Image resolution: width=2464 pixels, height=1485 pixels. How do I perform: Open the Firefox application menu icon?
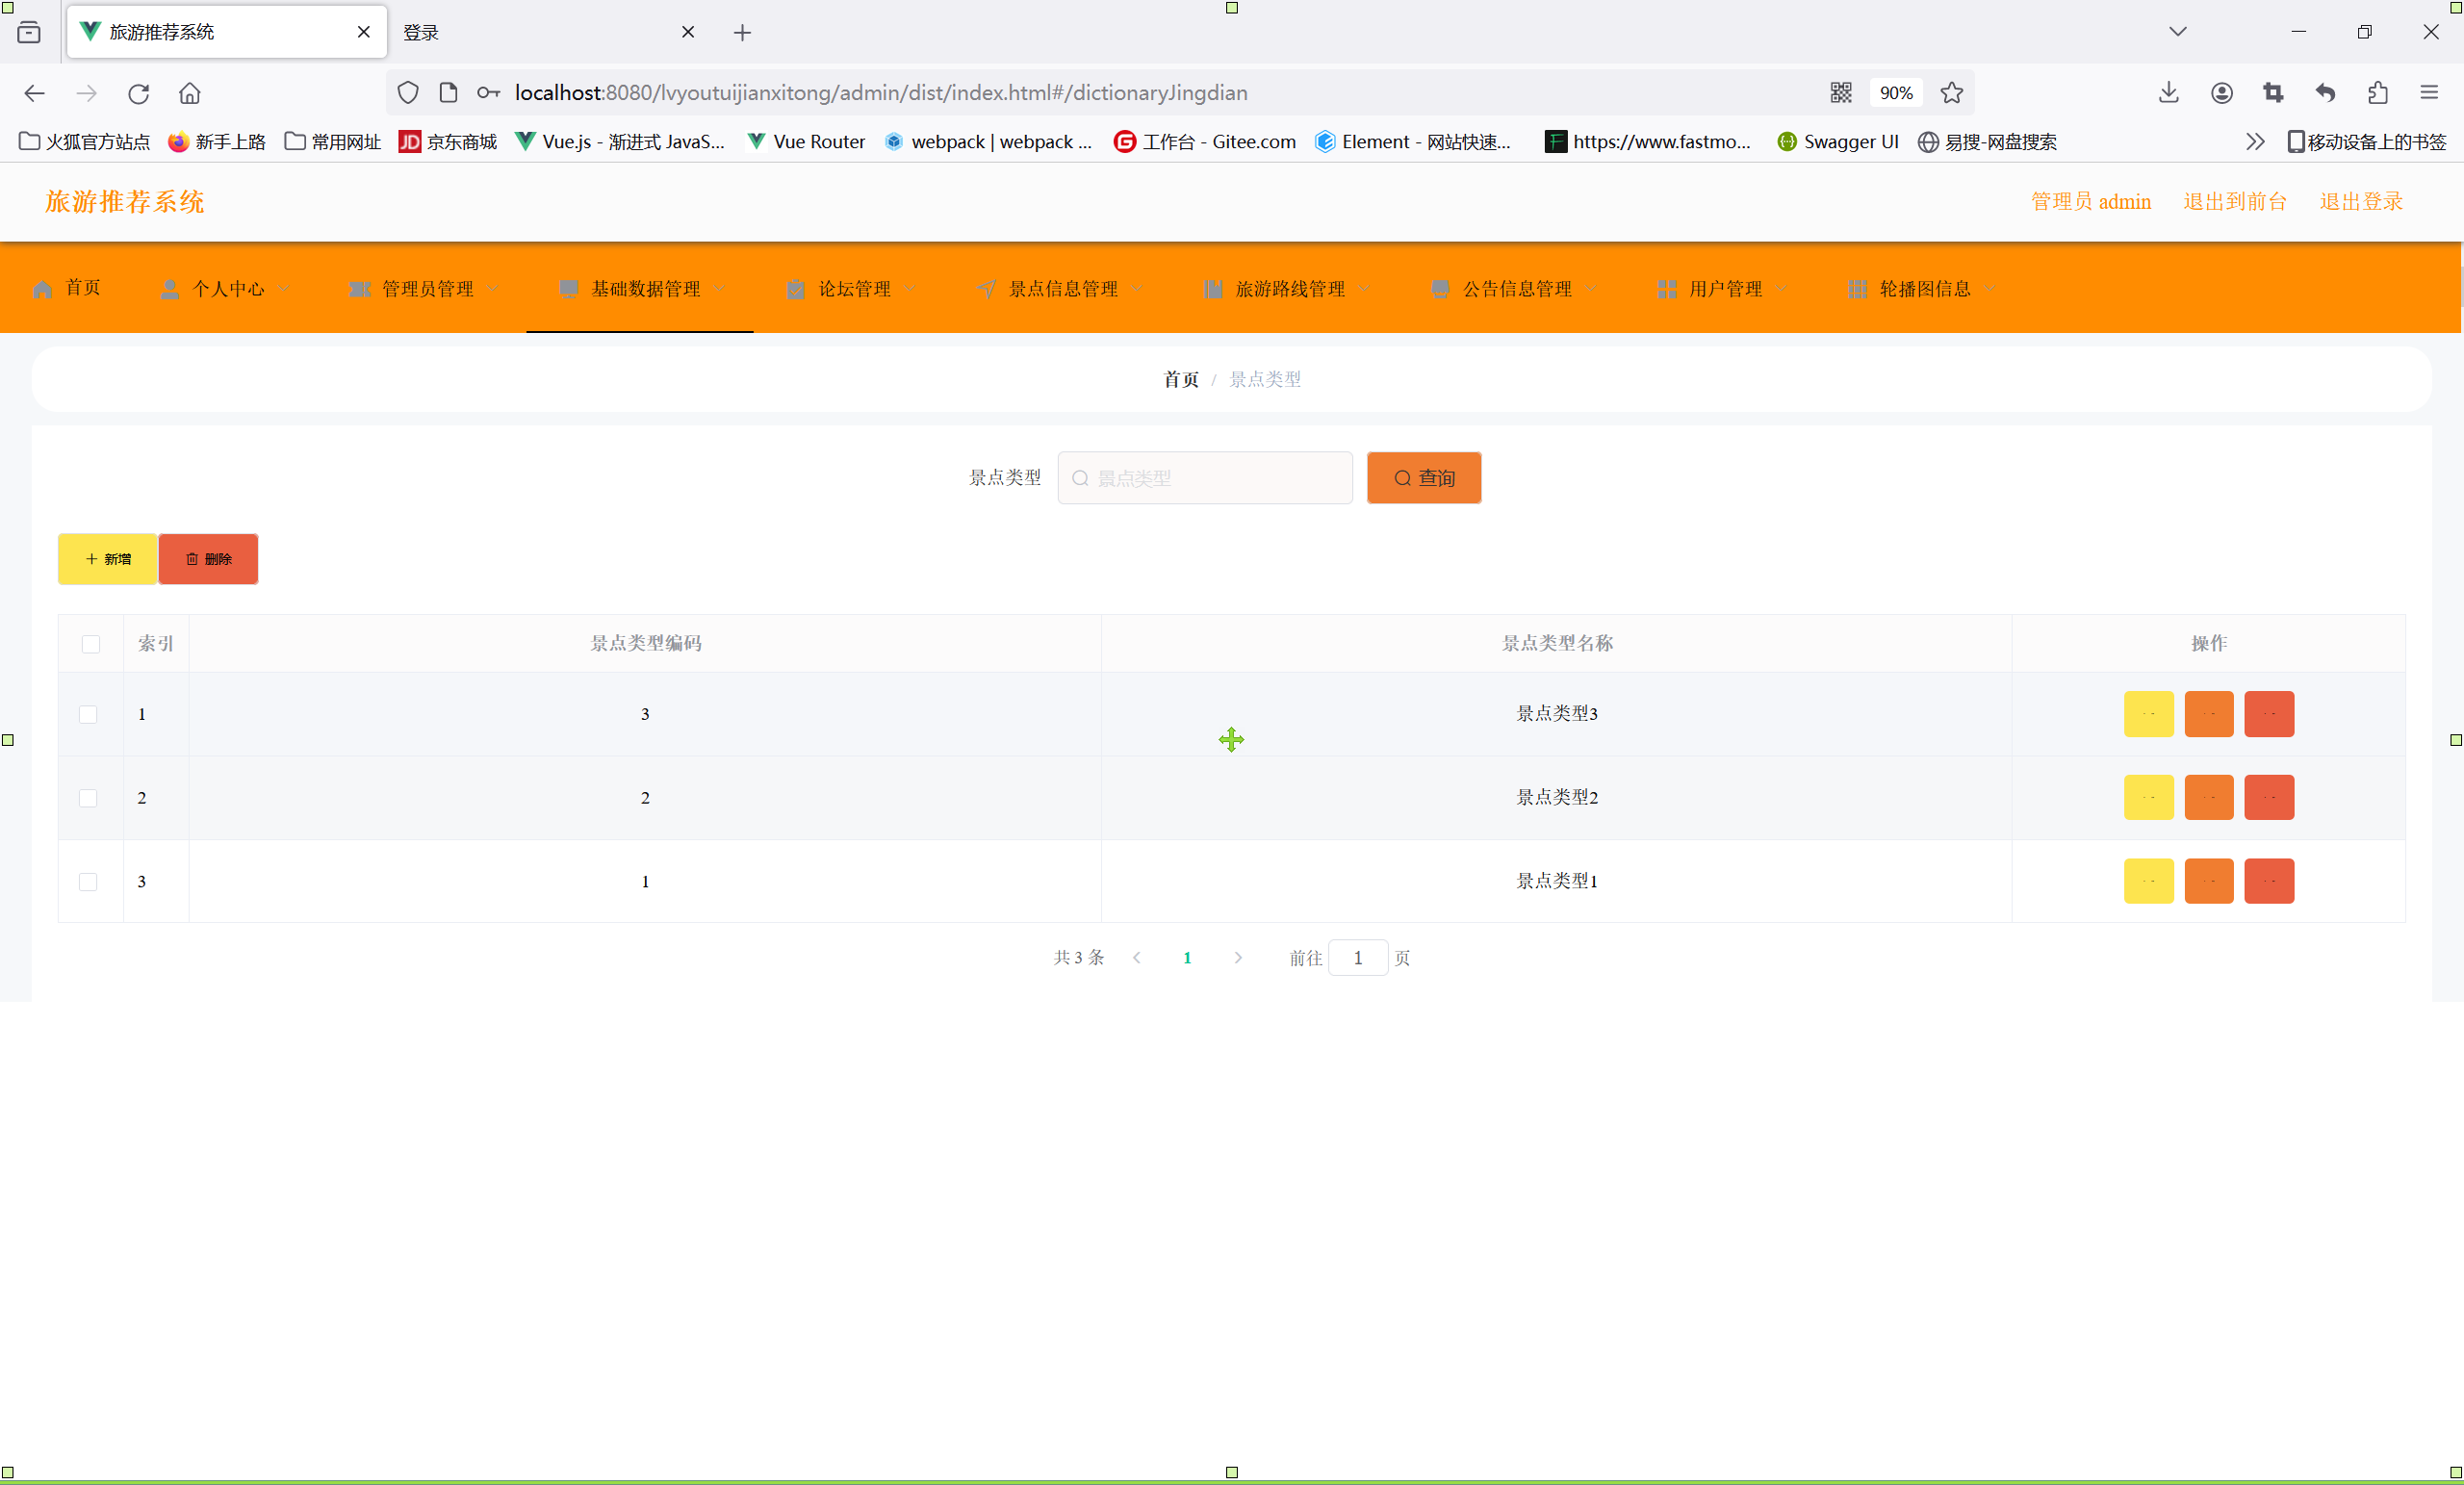[x=2429, y=93]
